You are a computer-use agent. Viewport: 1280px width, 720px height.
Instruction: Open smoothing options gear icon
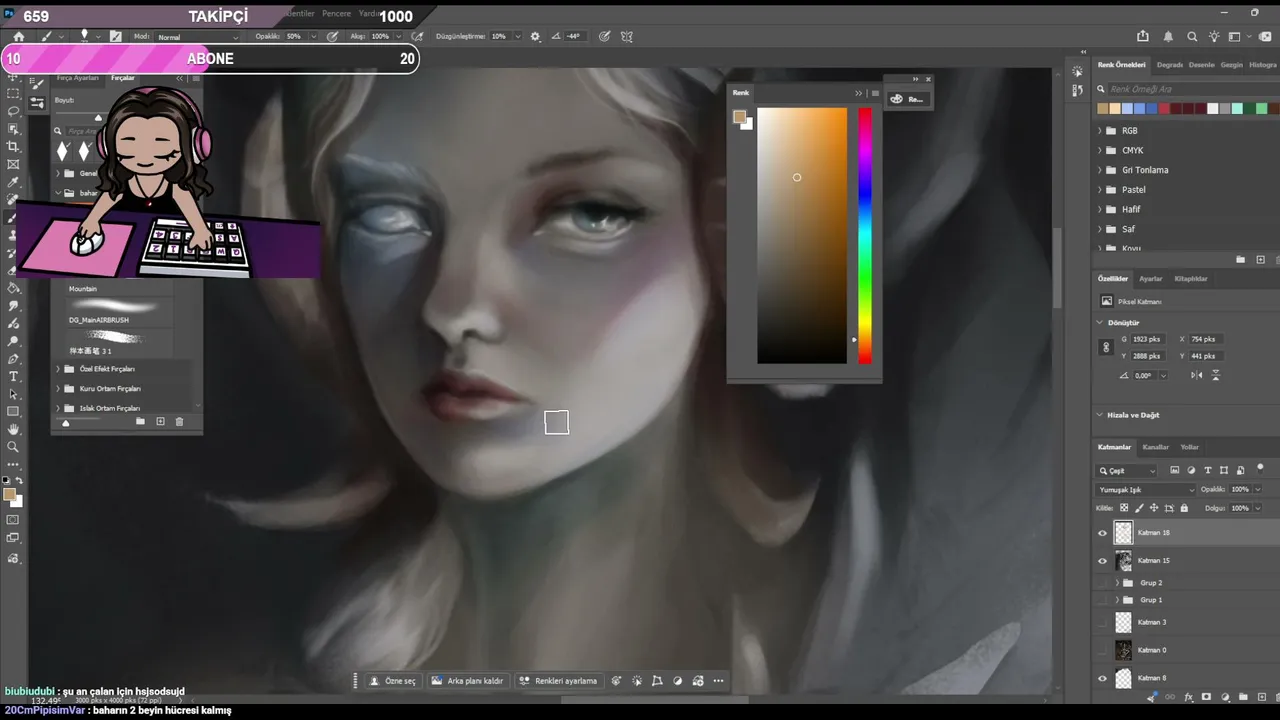pos(535,36)
